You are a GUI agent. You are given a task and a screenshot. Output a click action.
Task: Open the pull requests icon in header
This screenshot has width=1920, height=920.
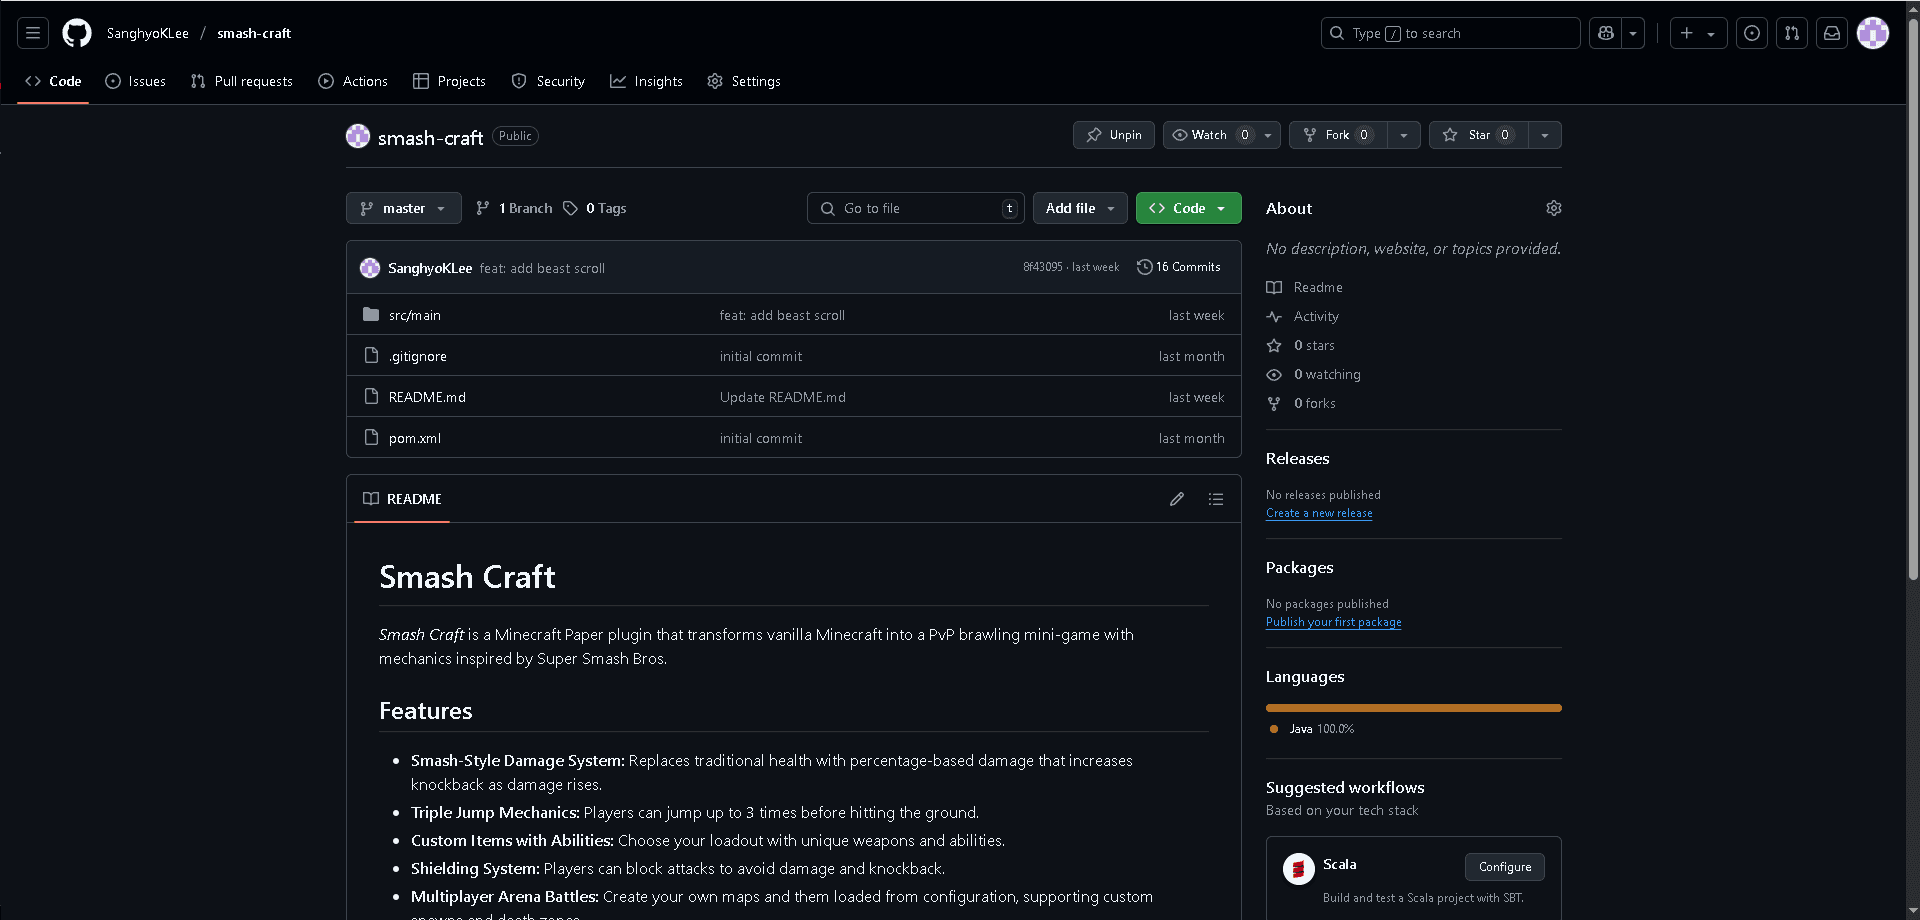click(1792, 33)
